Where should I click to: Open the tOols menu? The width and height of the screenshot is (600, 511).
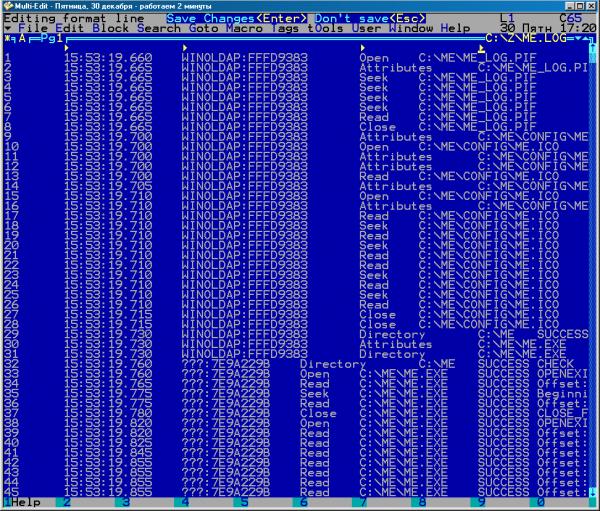pos(326,28)
